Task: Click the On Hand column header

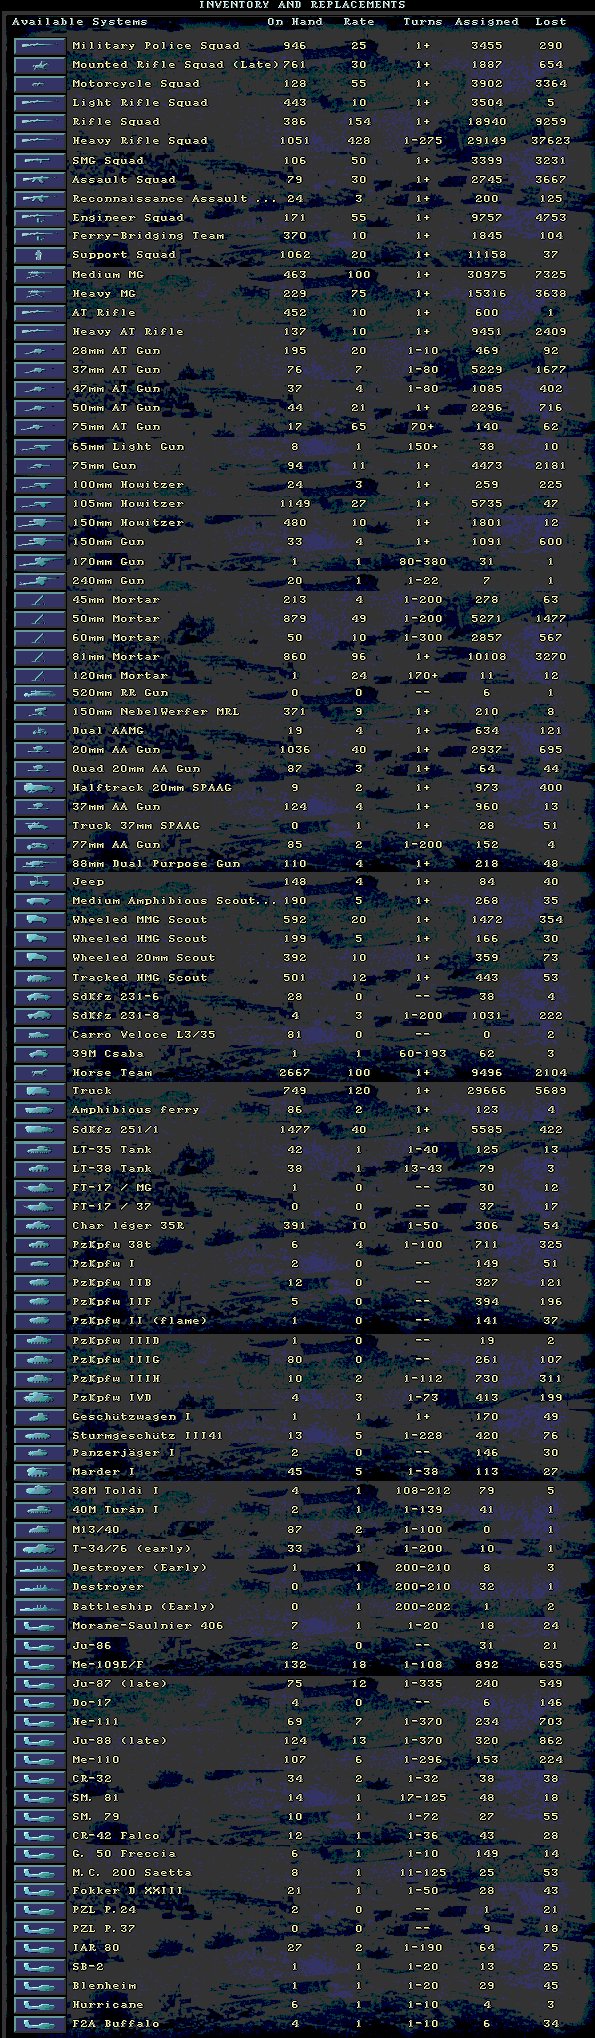Action: 295,22
